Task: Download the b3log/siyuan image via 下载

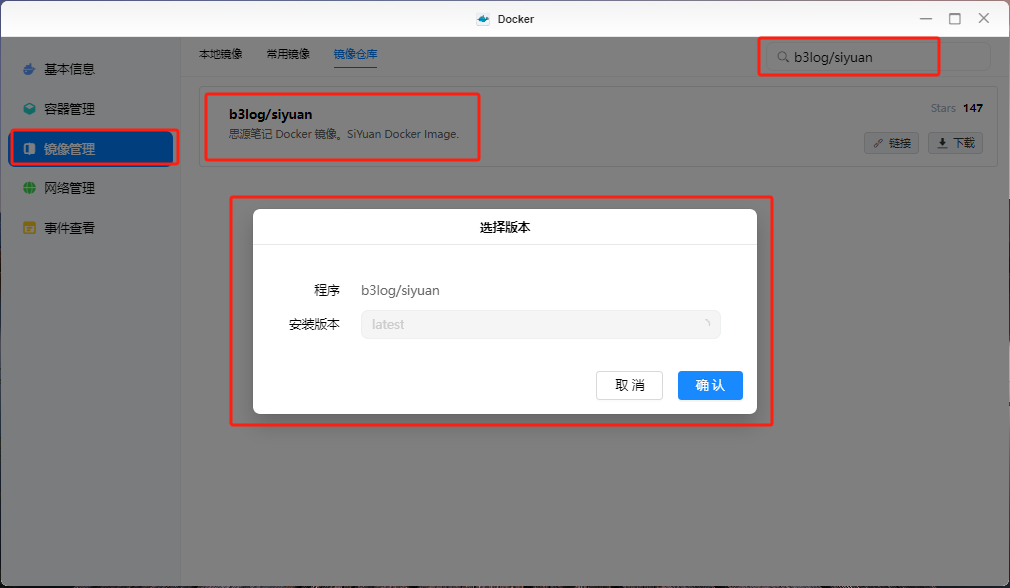Action: (x=953, y=143)
